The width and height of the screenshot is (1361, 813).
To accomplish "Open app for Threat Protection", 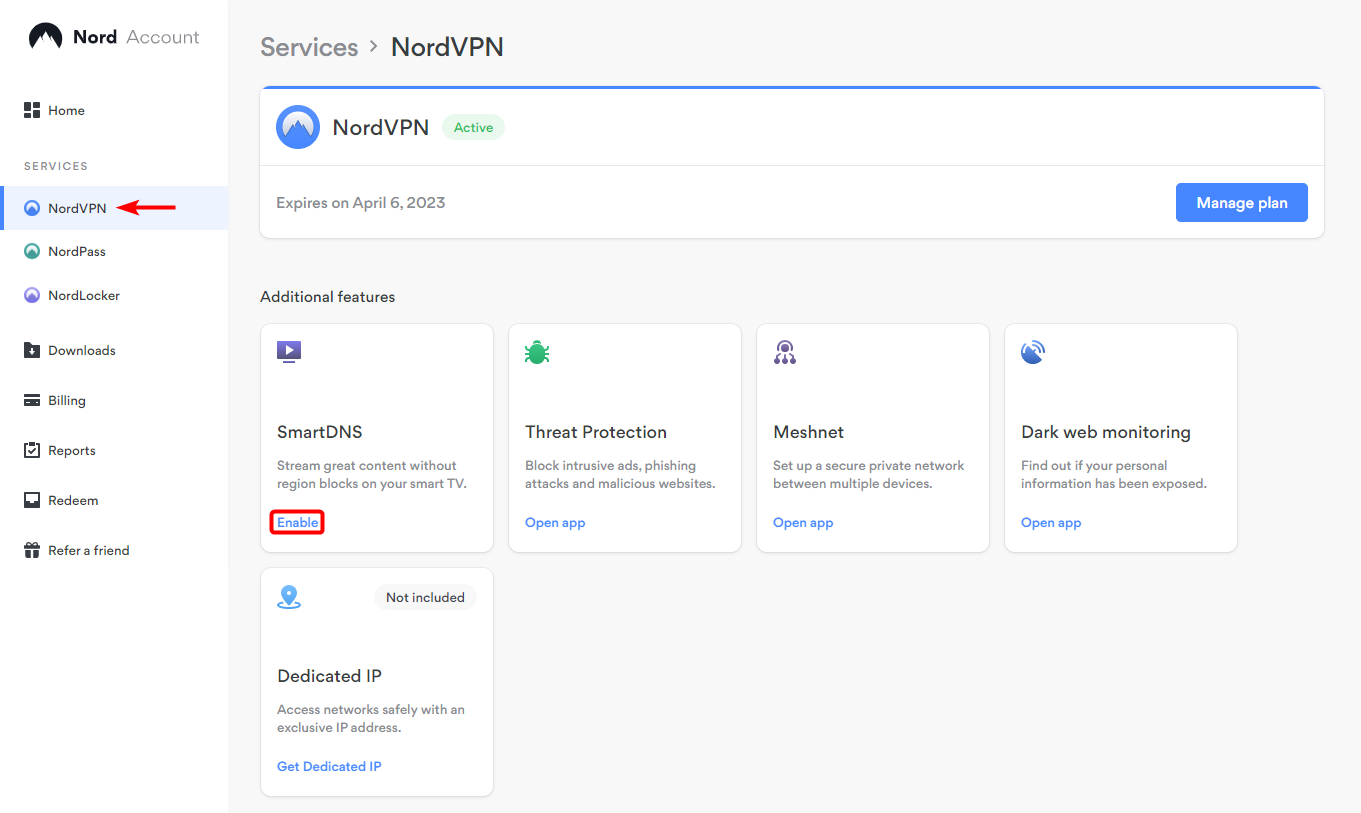I will pos(555,523).
